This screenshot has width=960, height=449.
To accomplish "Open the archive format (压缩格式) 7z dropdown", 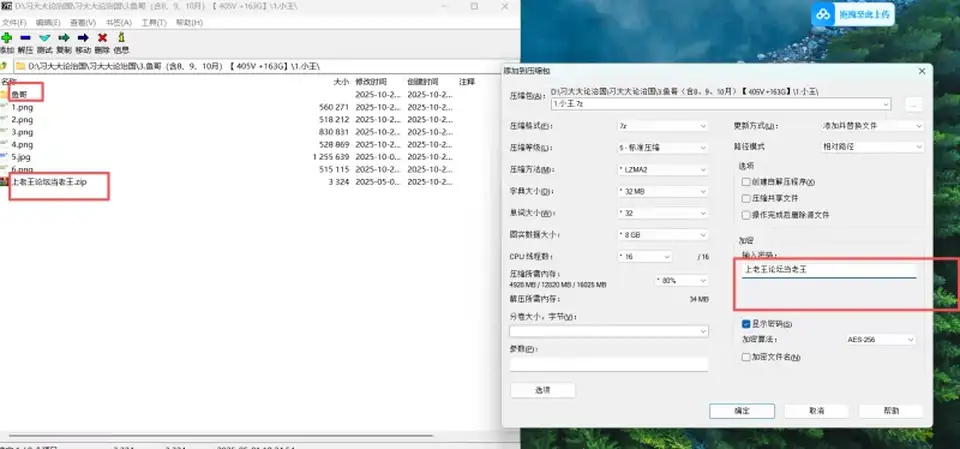I will (x=662, y=126).
